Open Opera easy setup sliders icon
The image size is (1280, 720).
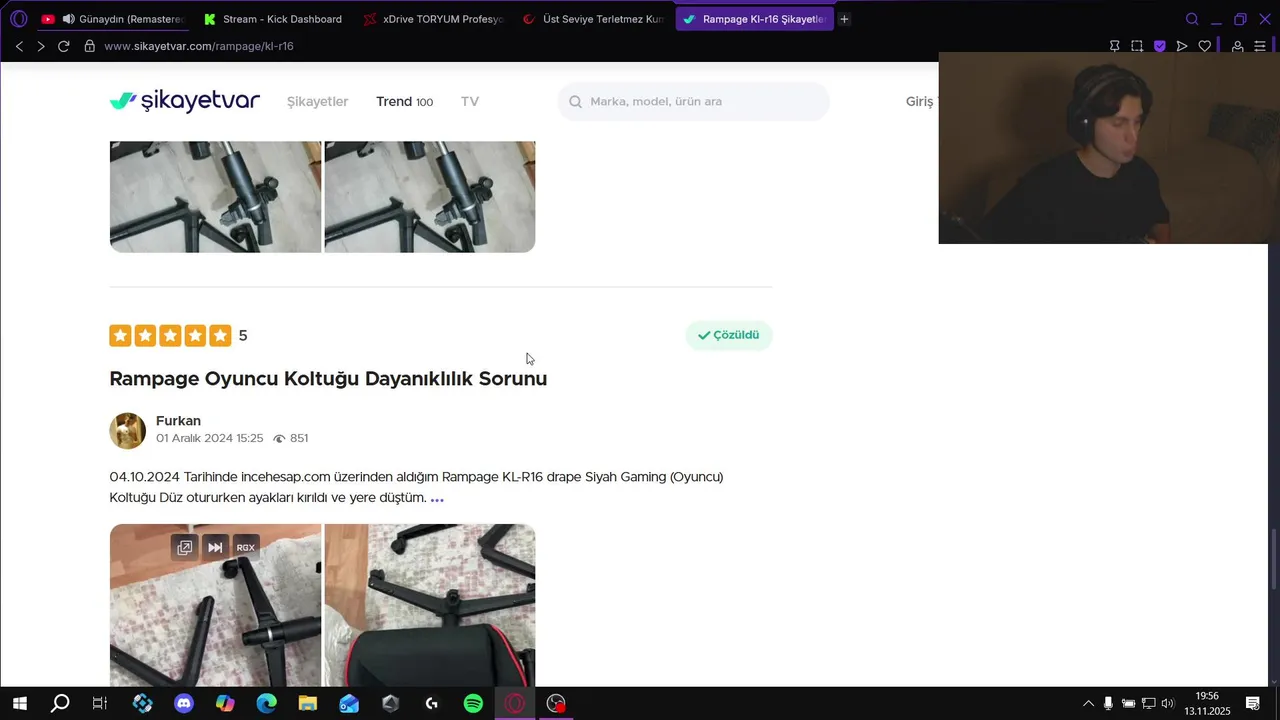pos(1260,46)
